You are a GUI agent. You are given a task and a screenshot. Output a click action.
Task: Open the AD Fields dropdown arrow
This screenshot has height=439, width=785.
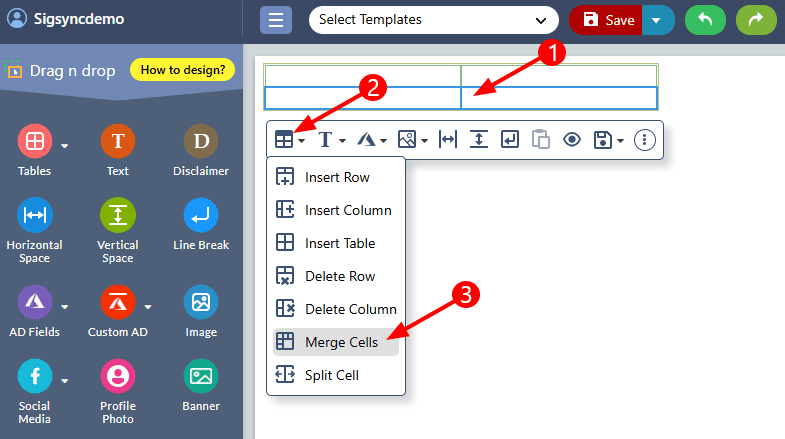point(65,306)
